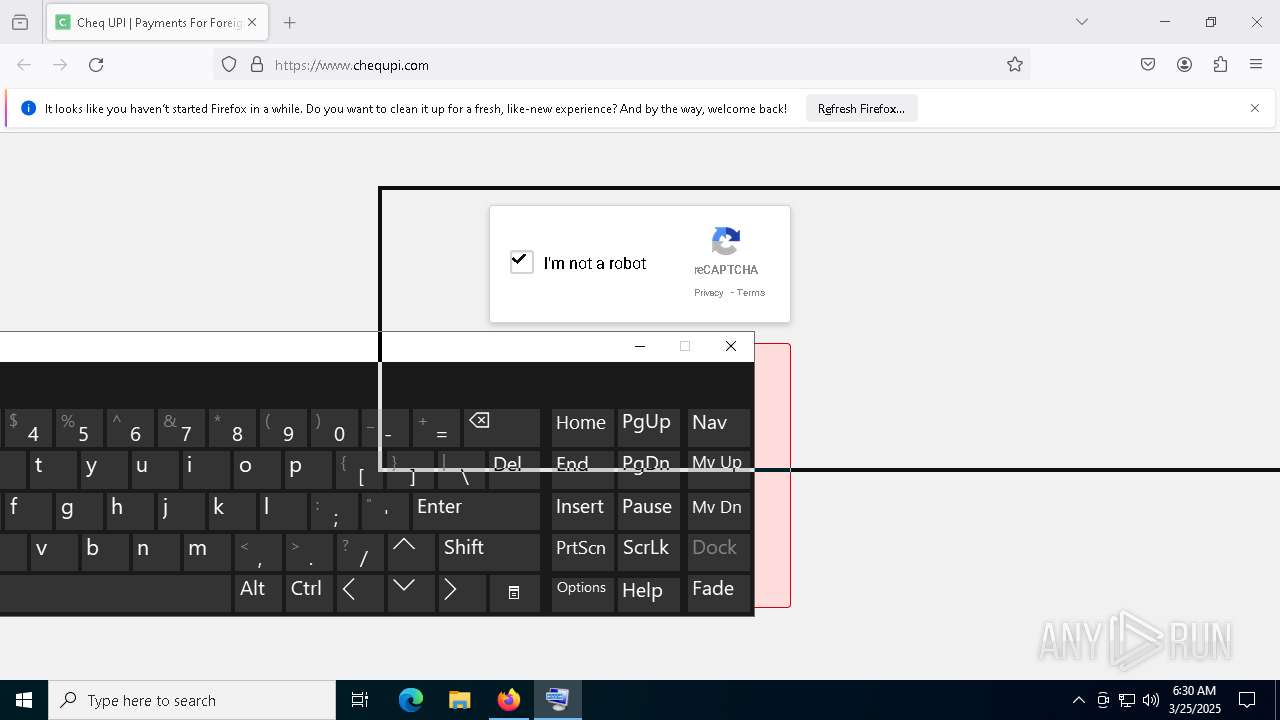Click the 7 key on on-screen keyboard
Screen dimensions: 1280x720
click(181, 427)
